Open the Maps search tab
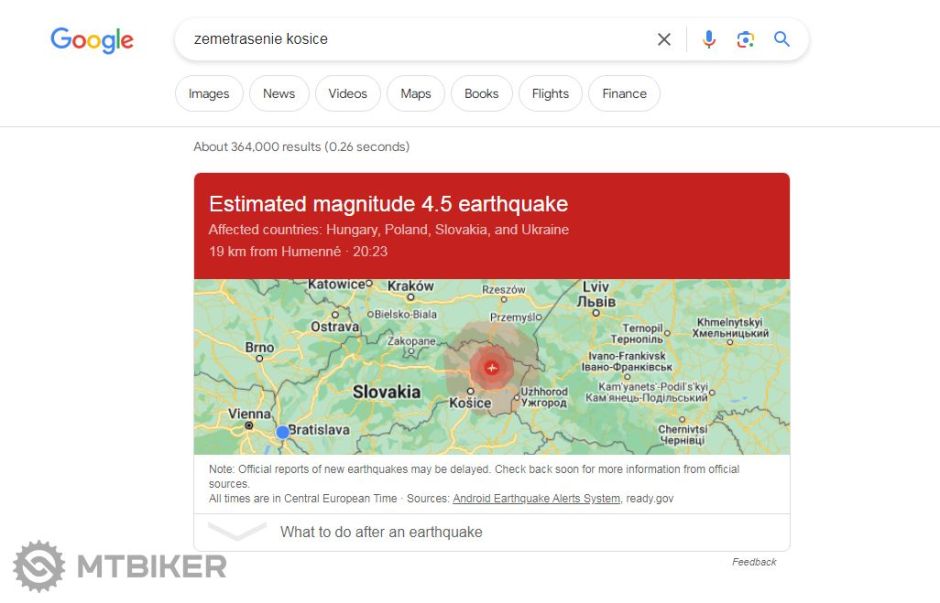This screenshot has width=940, height=603. (x=415, y=93)
